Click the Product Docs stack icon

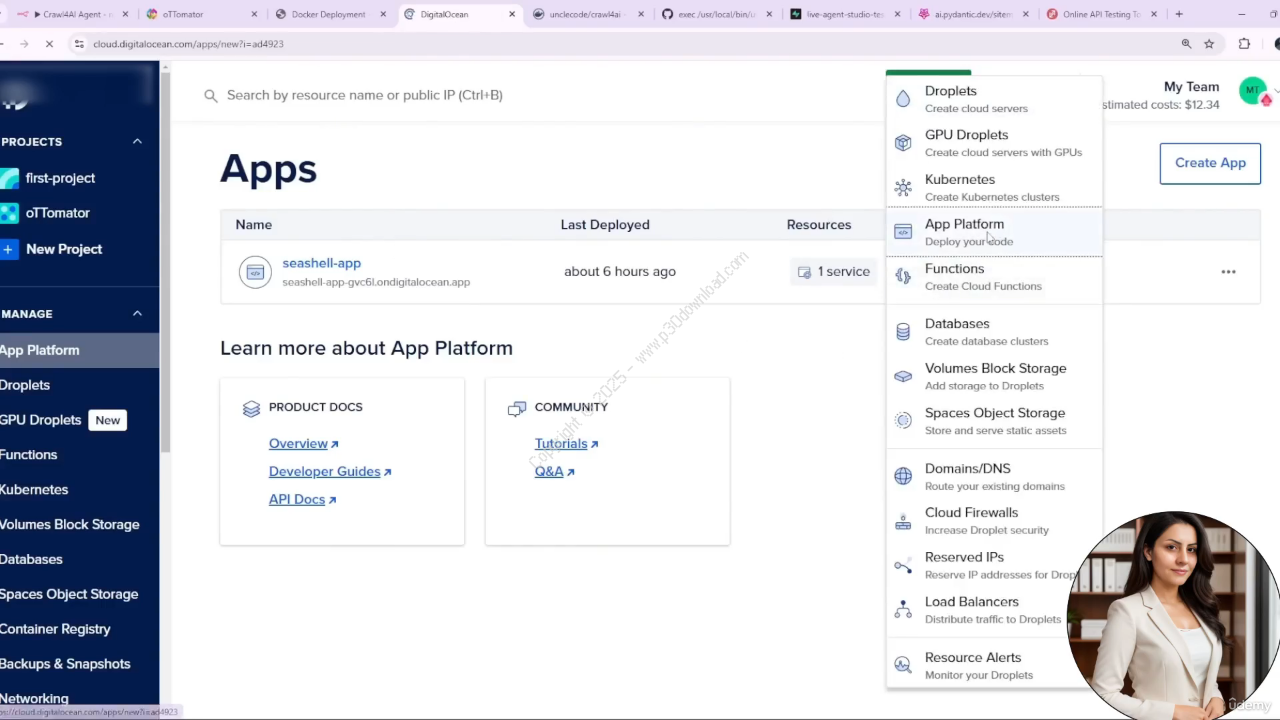[252, 408]
